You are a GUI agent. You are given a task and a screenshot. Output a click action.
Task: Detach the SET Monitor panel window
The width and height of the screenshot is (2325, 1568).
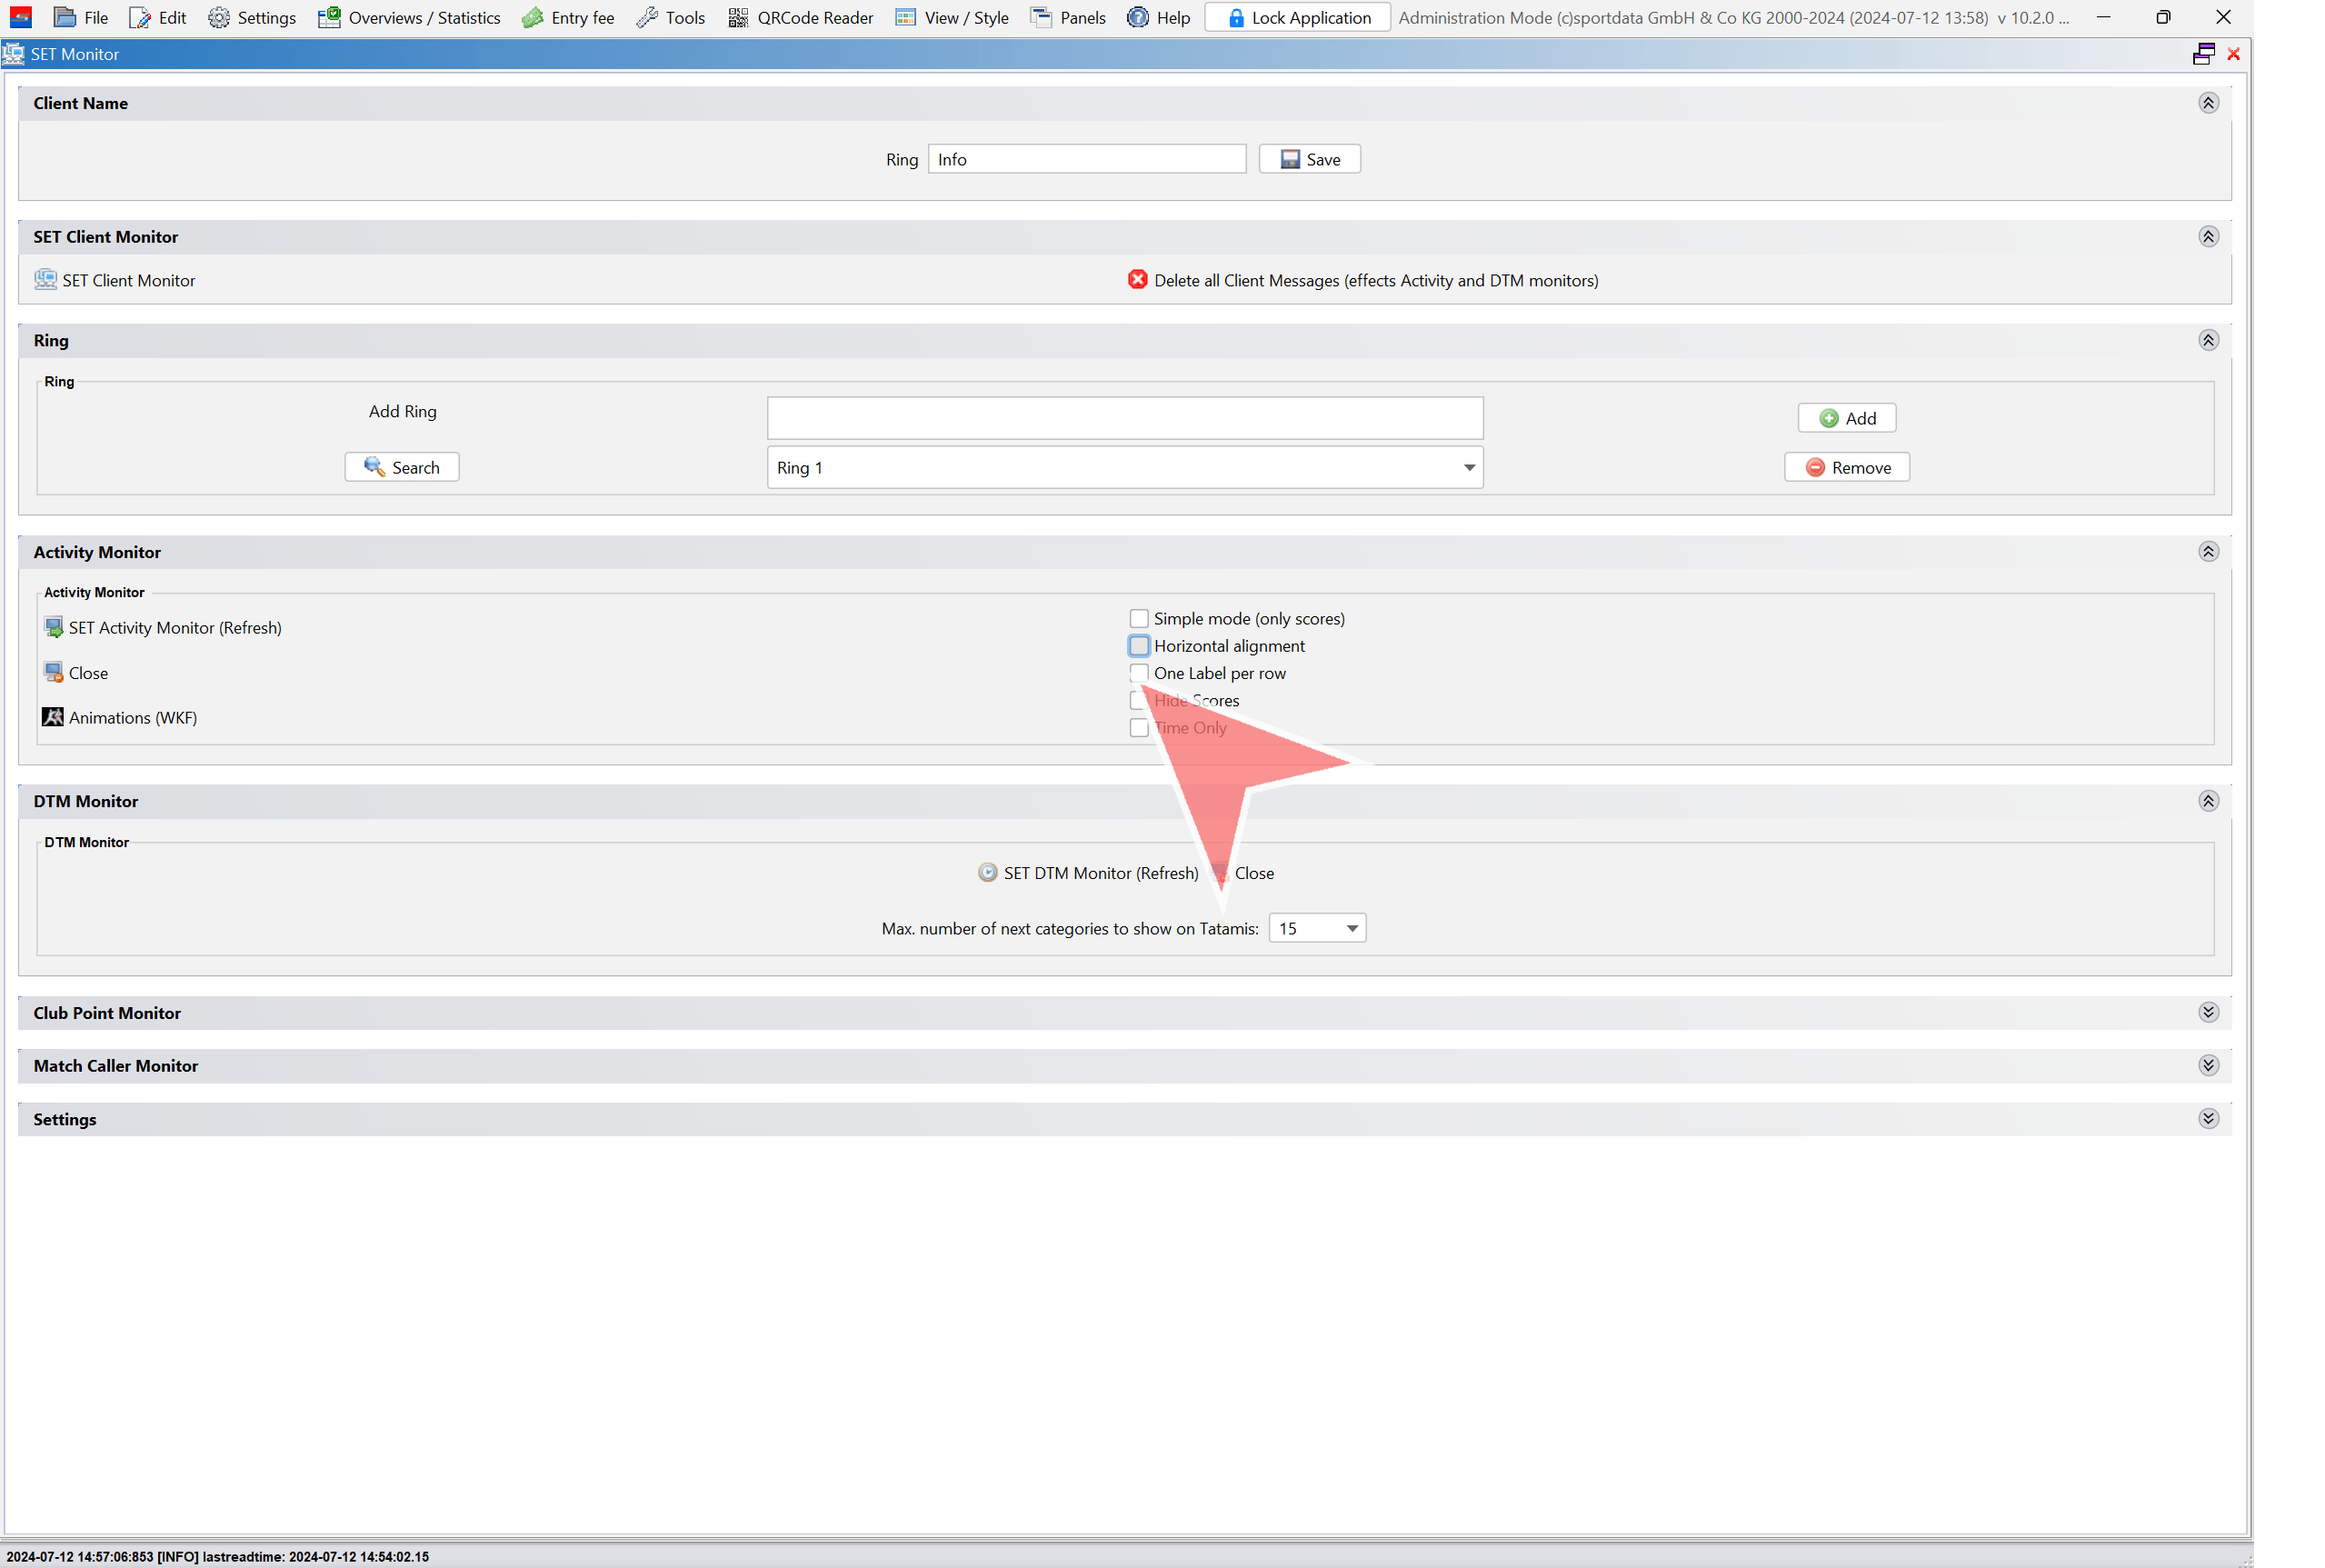point(2203,54)
